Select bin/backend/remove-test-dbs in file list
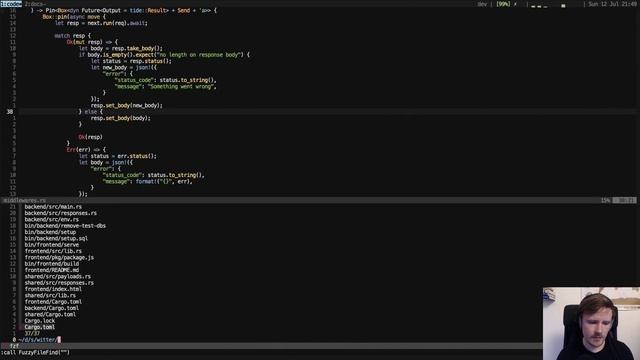 click(65, 226)
